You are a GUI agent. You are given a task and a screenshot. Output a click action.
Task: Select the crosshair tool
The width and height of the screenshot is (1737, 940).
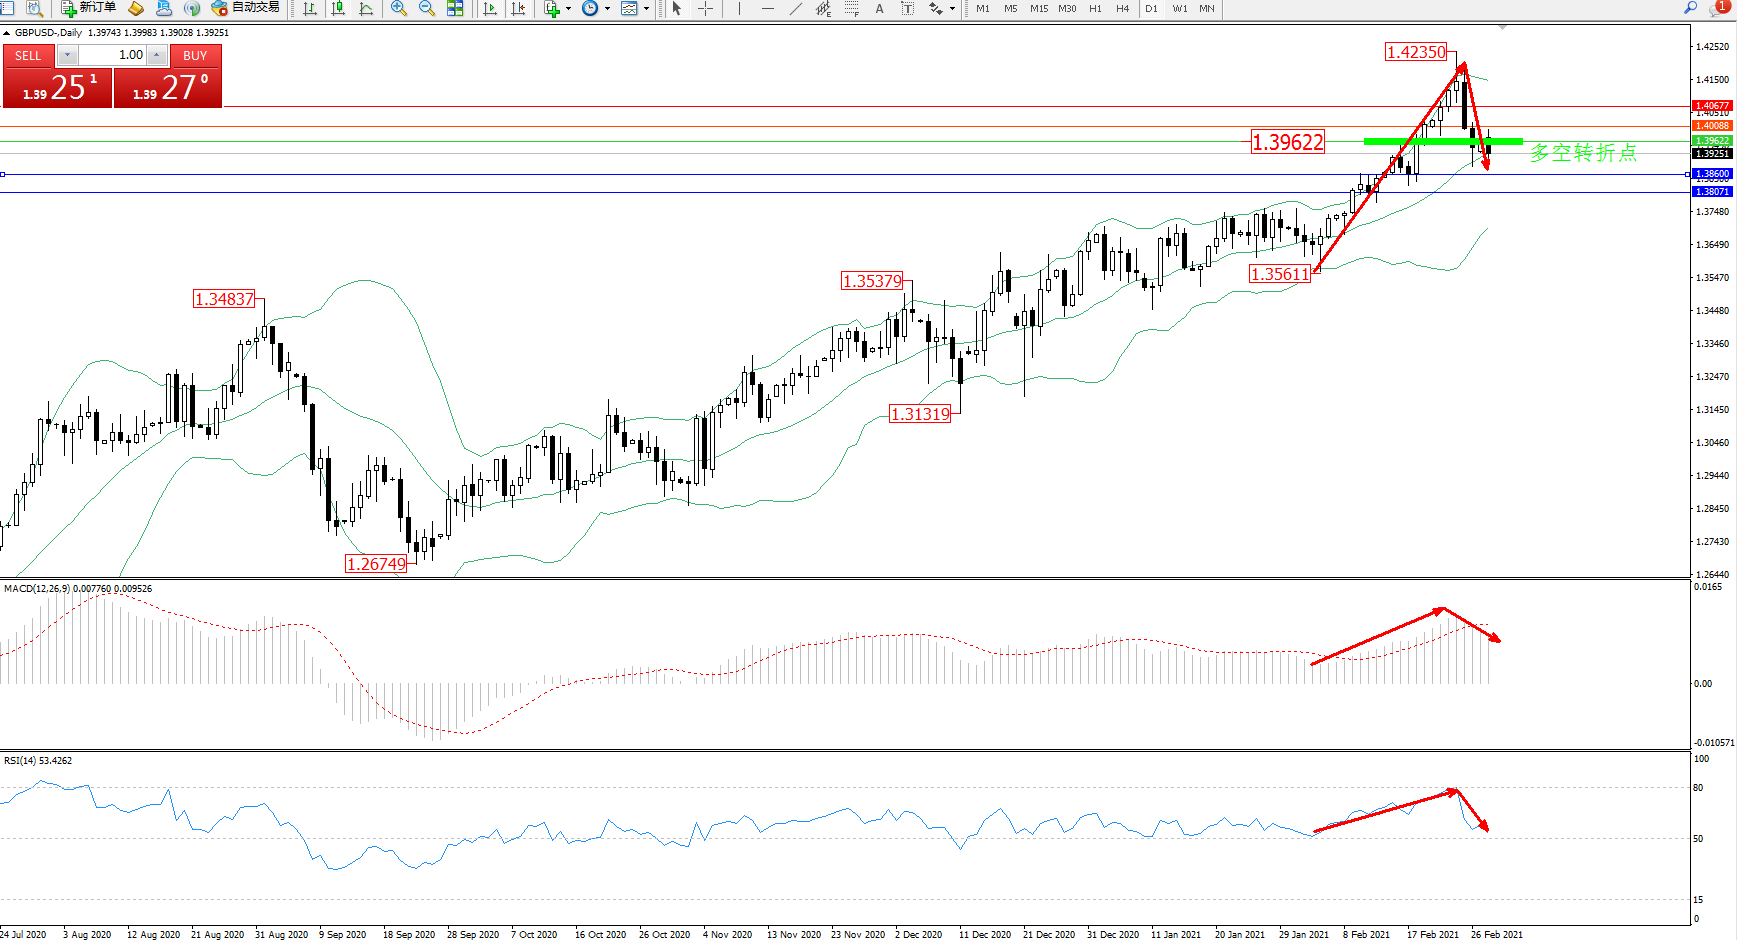[x=705, y=8]
